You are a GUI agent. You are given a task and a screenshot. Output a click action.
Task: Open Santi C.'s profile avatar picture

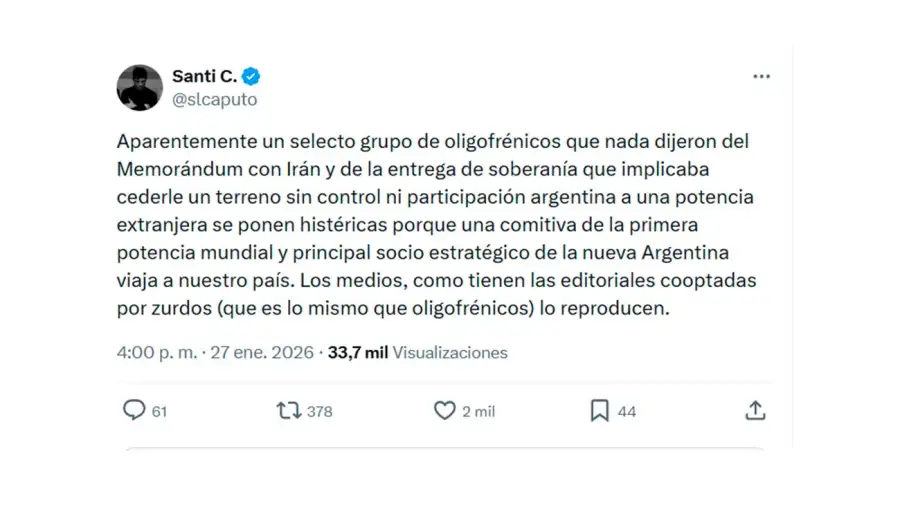pos(140,88)
